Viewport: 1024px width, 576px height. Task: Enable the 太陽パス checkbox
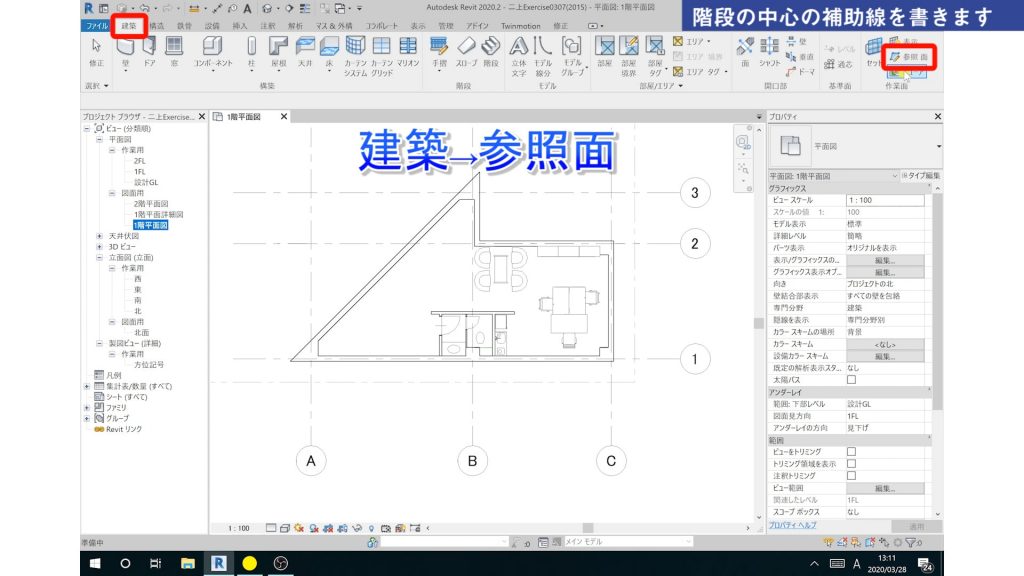pos(850,379)
